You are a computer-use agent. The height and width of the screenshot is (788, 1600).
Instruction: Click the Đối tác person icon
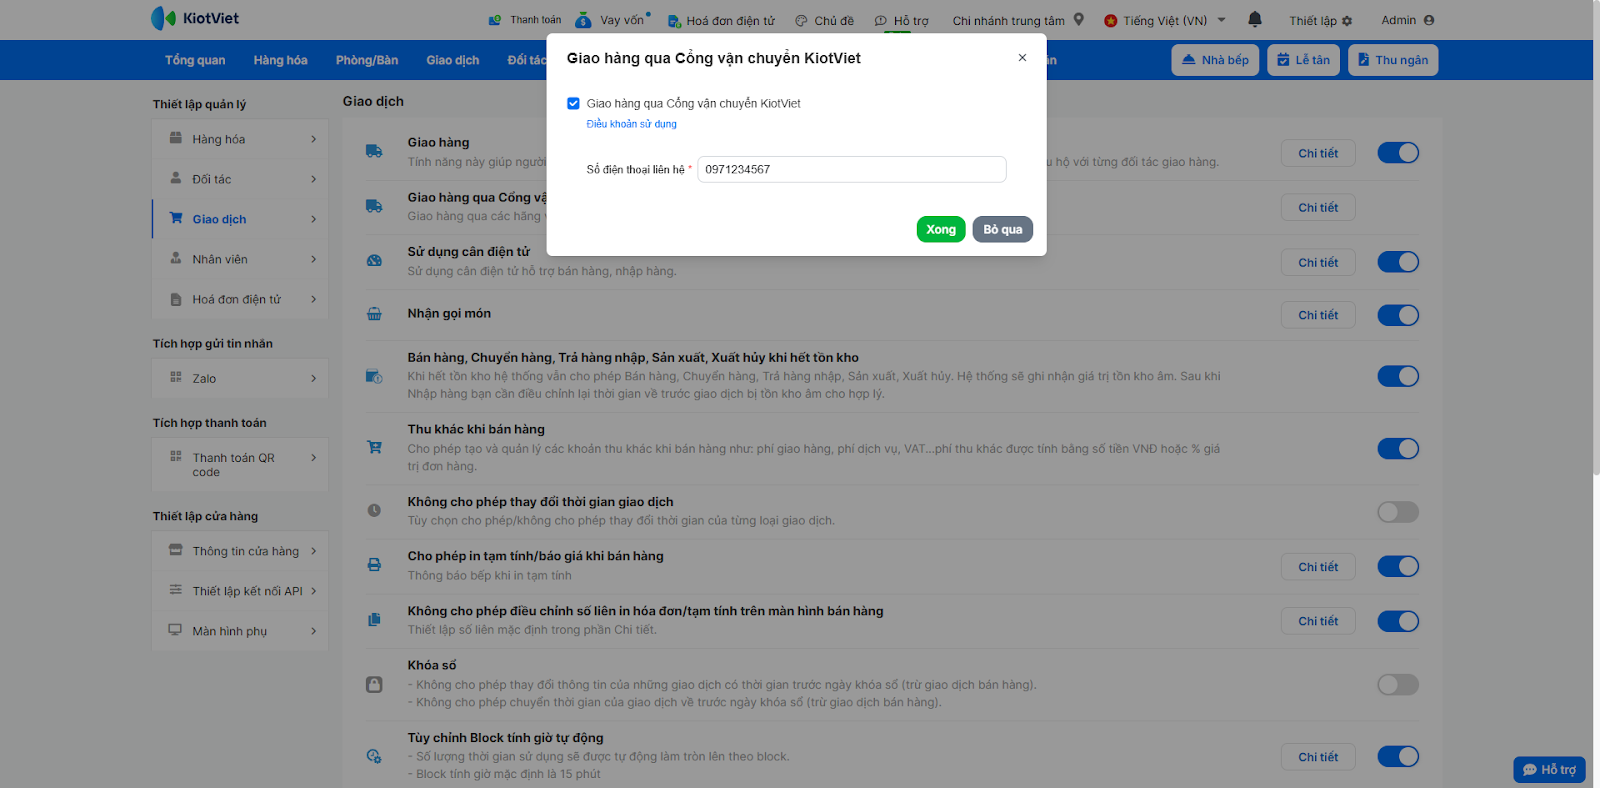[176, 178]
